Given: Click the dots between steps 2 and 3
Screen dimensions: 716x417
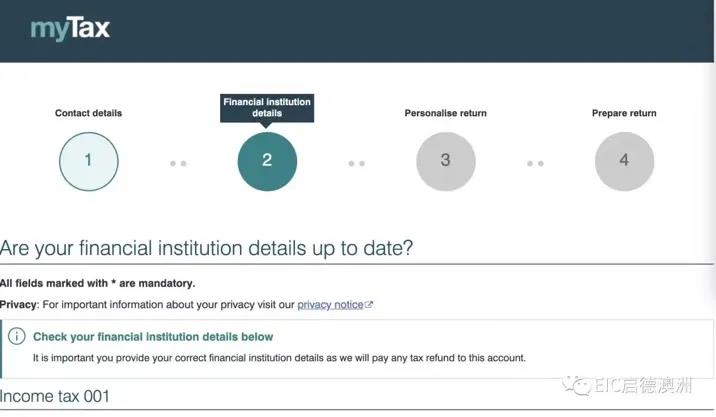Looking at the screenshot, I should (x=356, y=163).
